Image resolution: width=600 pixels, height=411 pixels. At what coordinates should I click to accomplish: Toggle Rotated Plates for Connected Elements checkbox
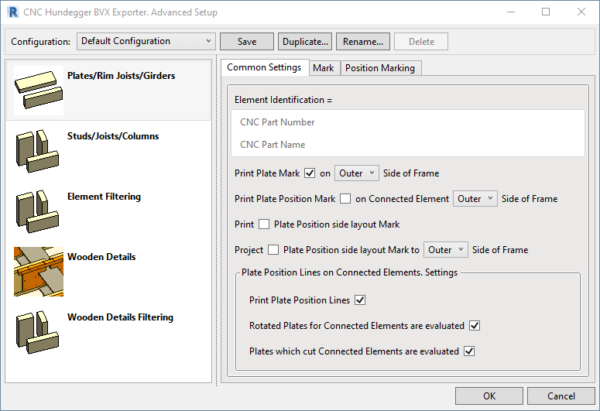point(474,326)
